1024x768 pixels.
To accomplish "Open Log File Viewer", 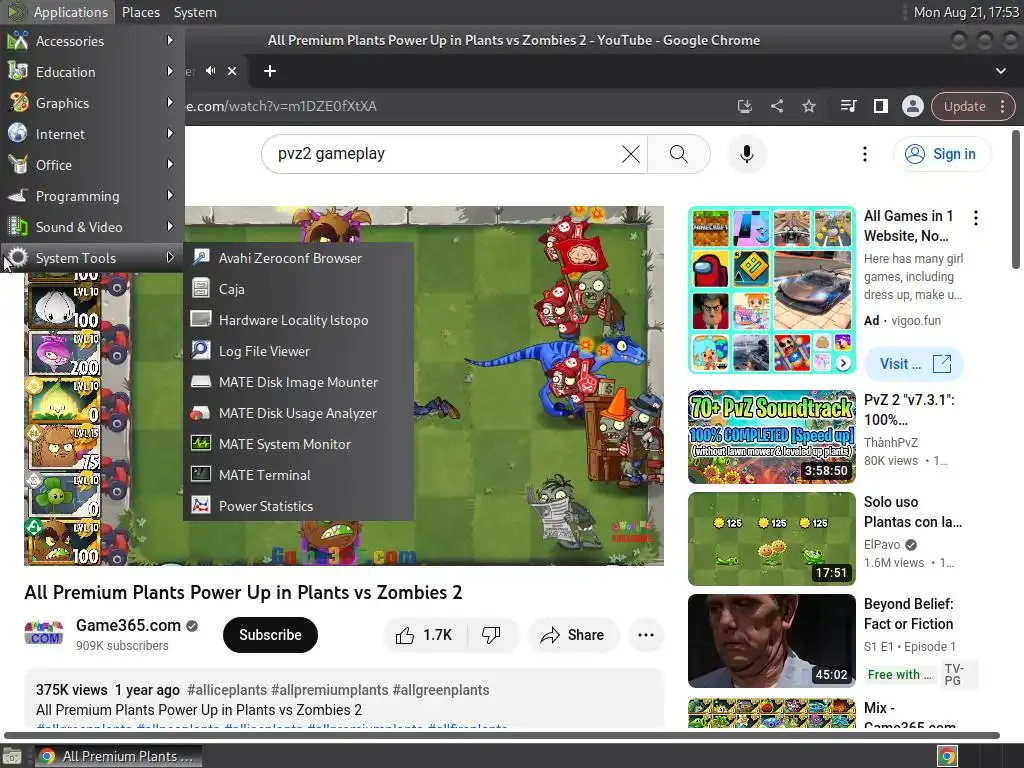I will point(298,351).
